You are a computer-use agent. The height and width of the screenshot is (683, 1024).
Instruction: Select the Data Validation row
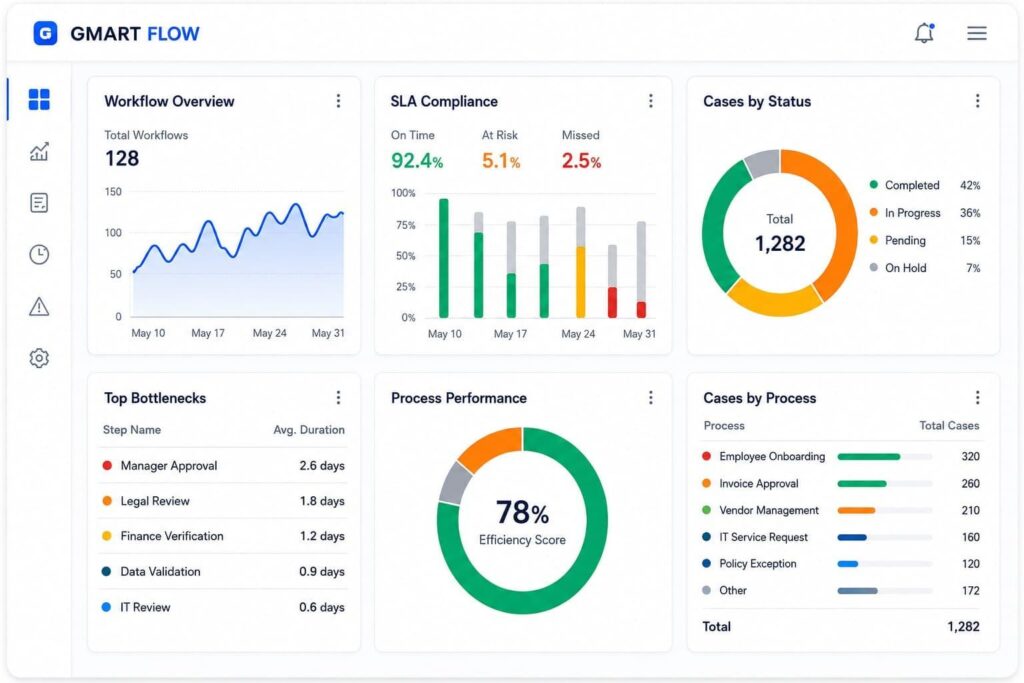pyautogui.click(x=223, y=571)
